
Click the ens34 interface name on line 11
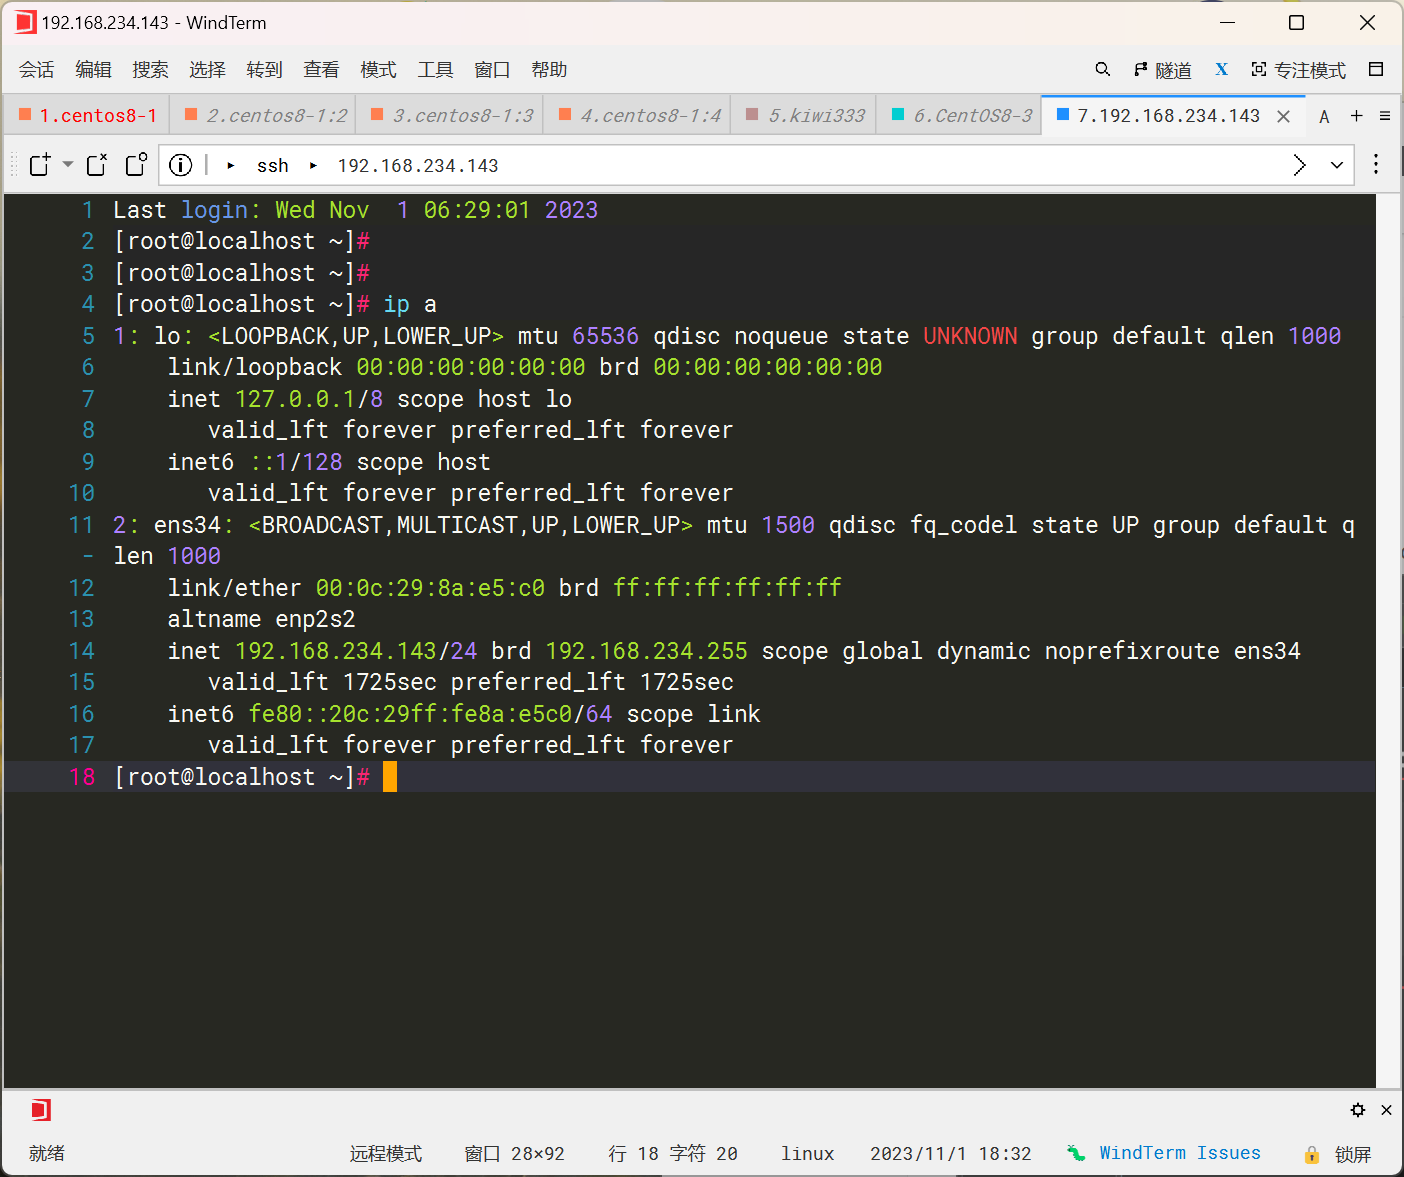coord(187,525)
